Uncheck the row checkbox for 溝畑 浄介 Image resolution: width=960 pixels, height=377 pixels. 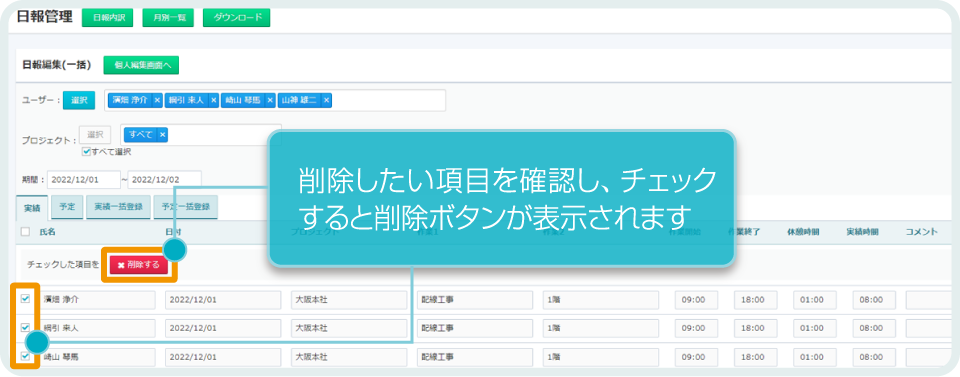pyautogui.click(x=25, y=299)
